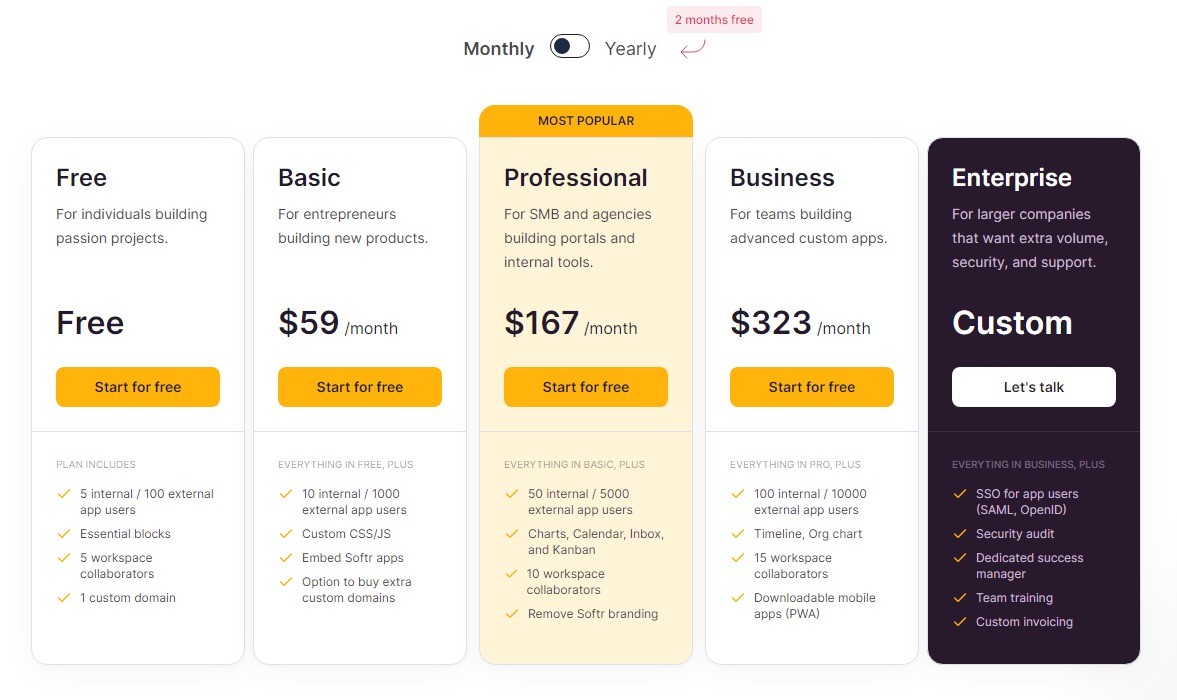Click 'Start for free' under the Professional plan
Screen dimensions: 1177x700
[x=585, y=387]
